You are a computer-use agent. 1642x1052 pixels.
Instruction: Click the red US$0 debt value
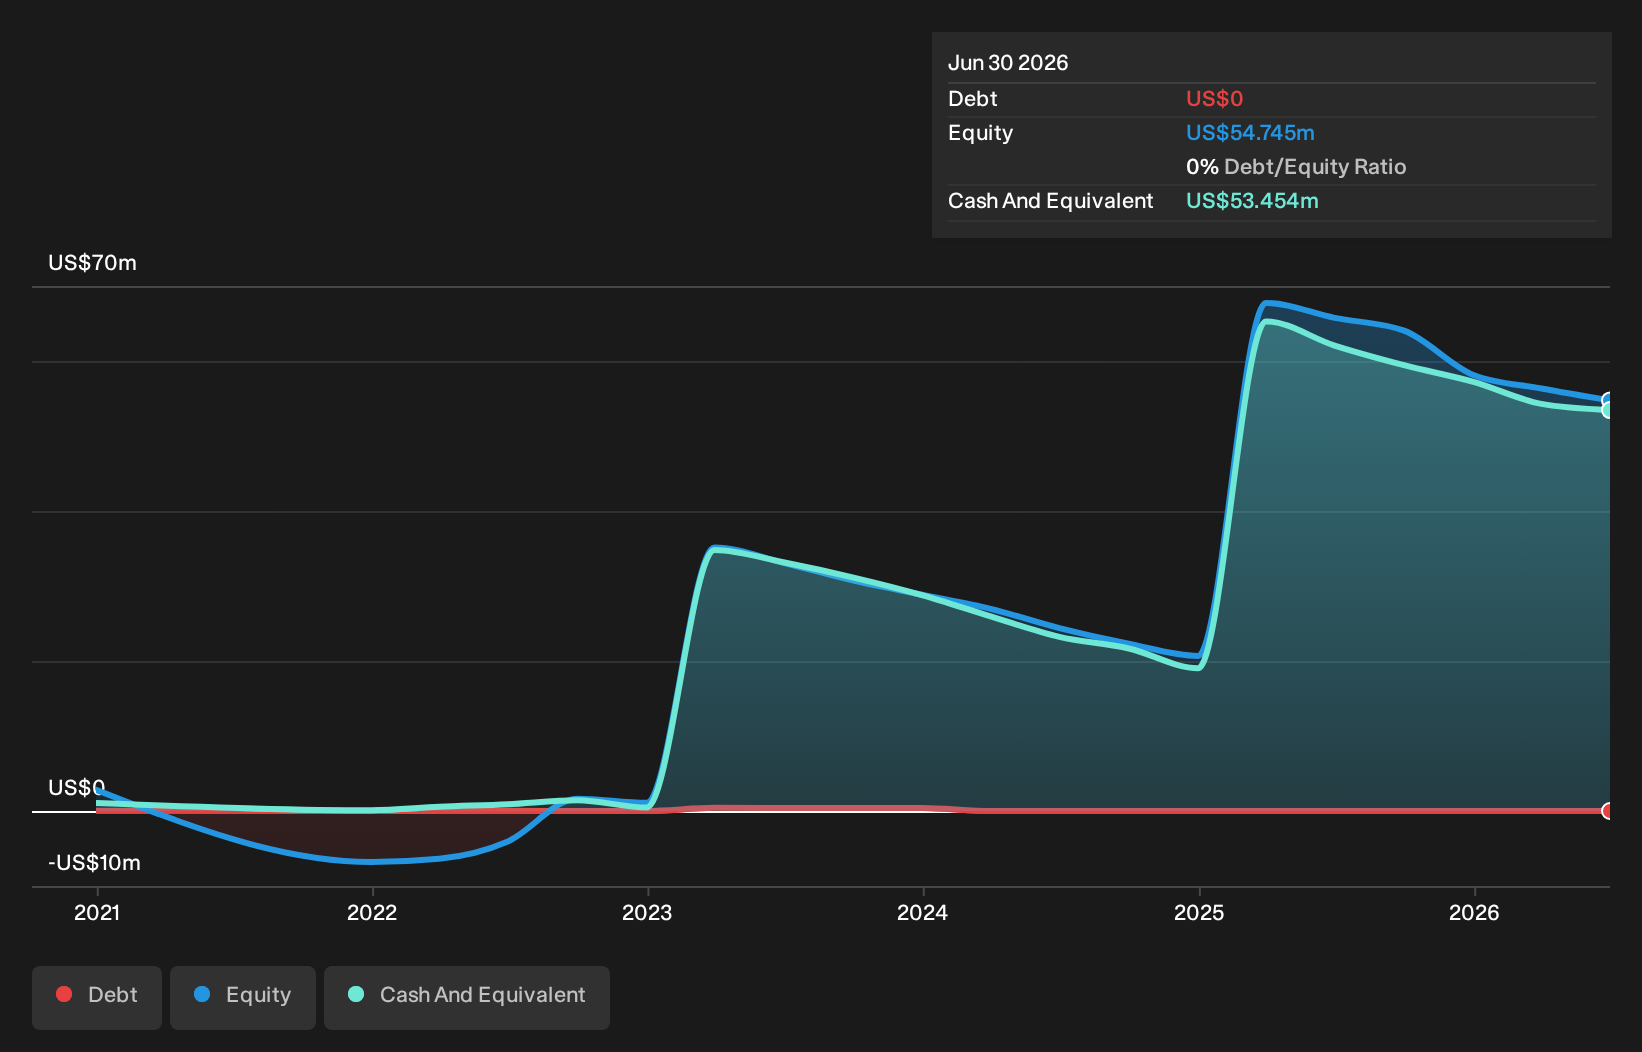1214,99
